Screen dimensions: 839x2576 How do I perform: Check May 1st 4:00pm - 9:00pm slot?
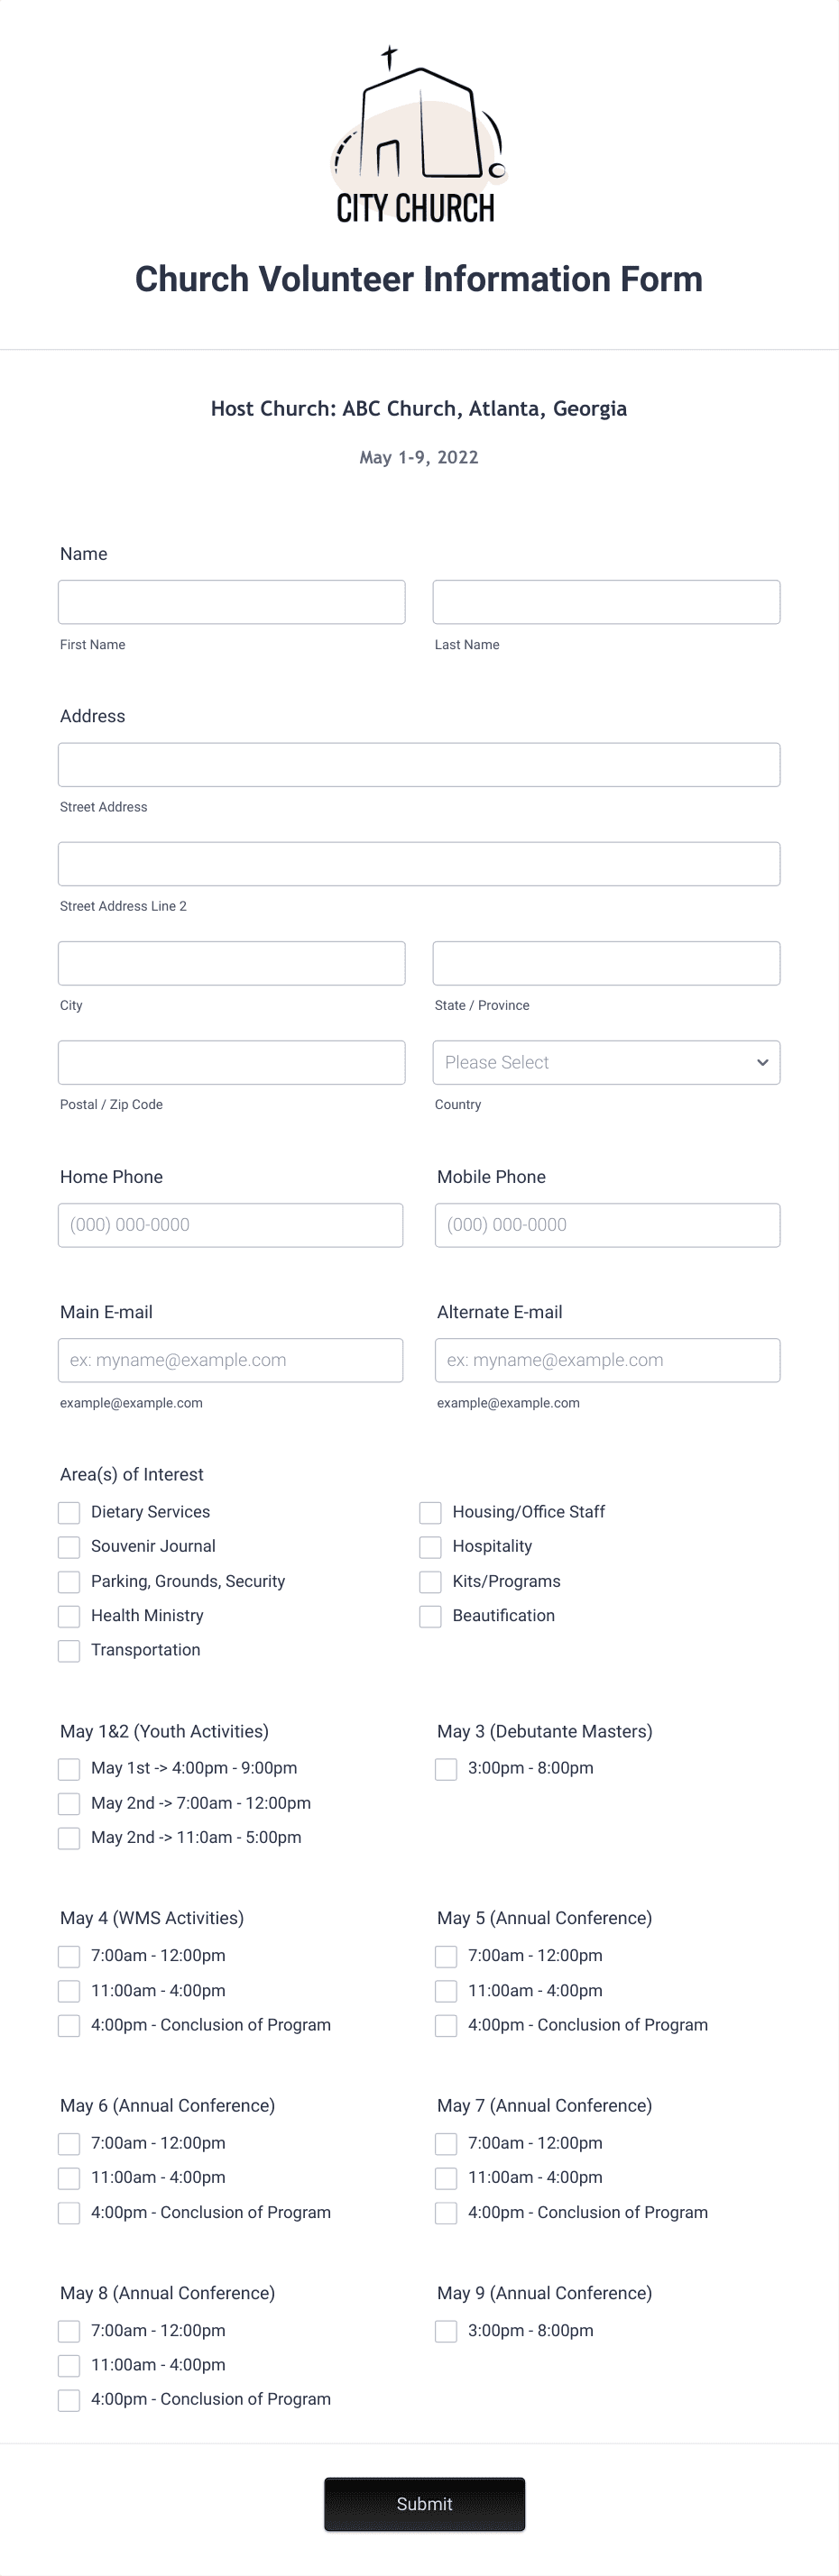69,1769
